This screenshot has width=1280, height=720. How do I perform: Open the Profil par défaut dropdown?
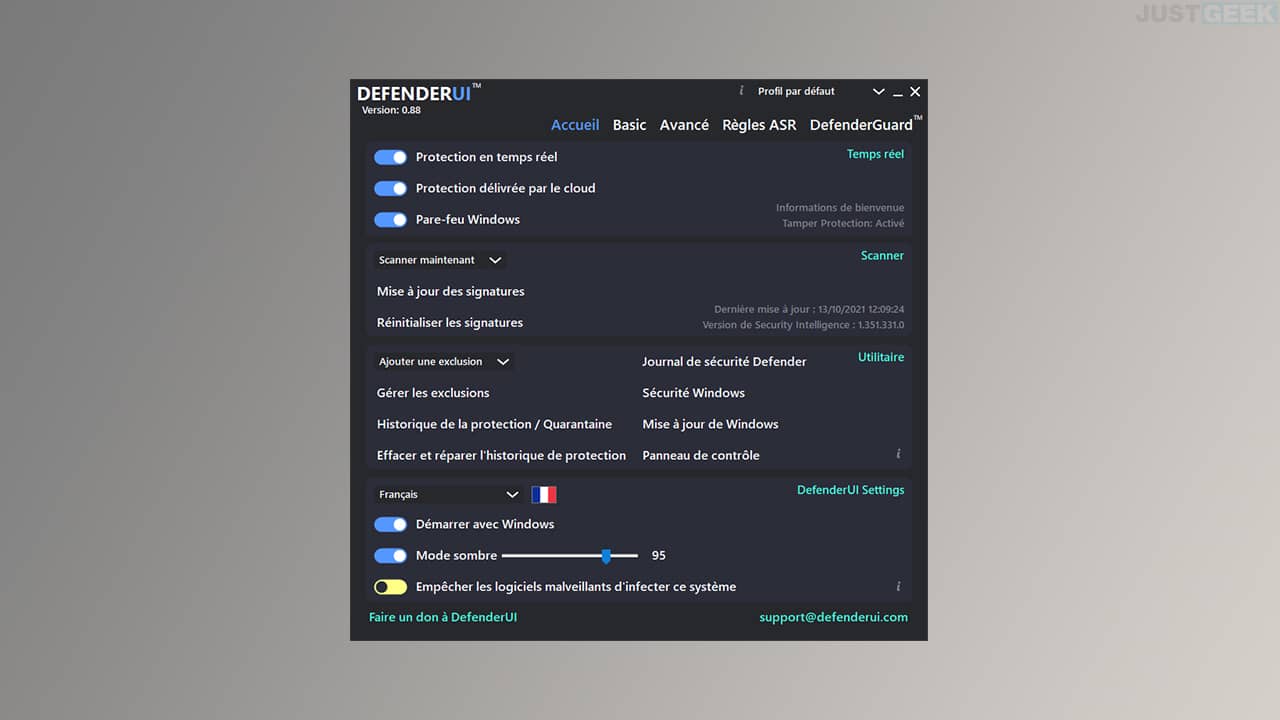820,91
